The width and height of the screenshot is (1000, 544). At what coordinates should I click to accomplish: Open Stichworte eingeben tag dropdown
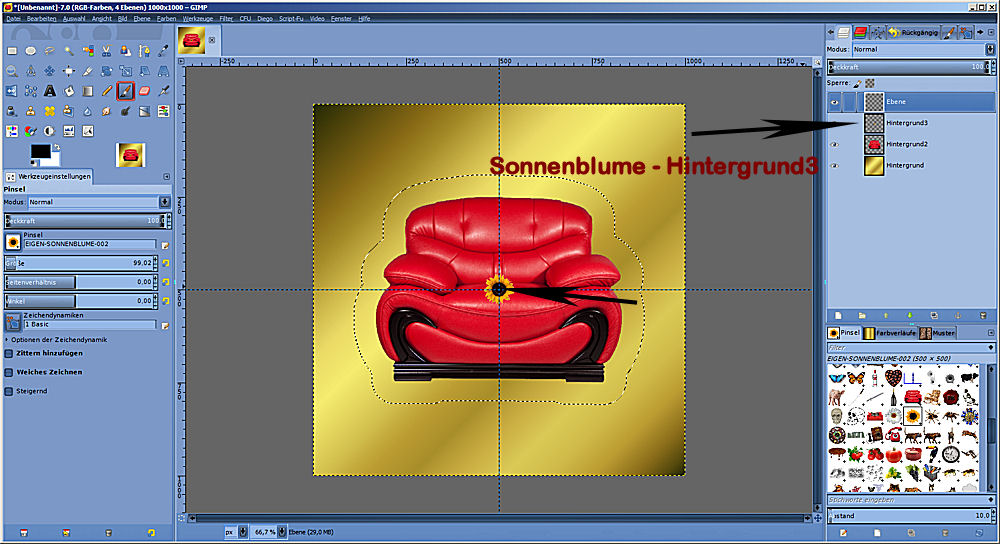pos(990,500)
